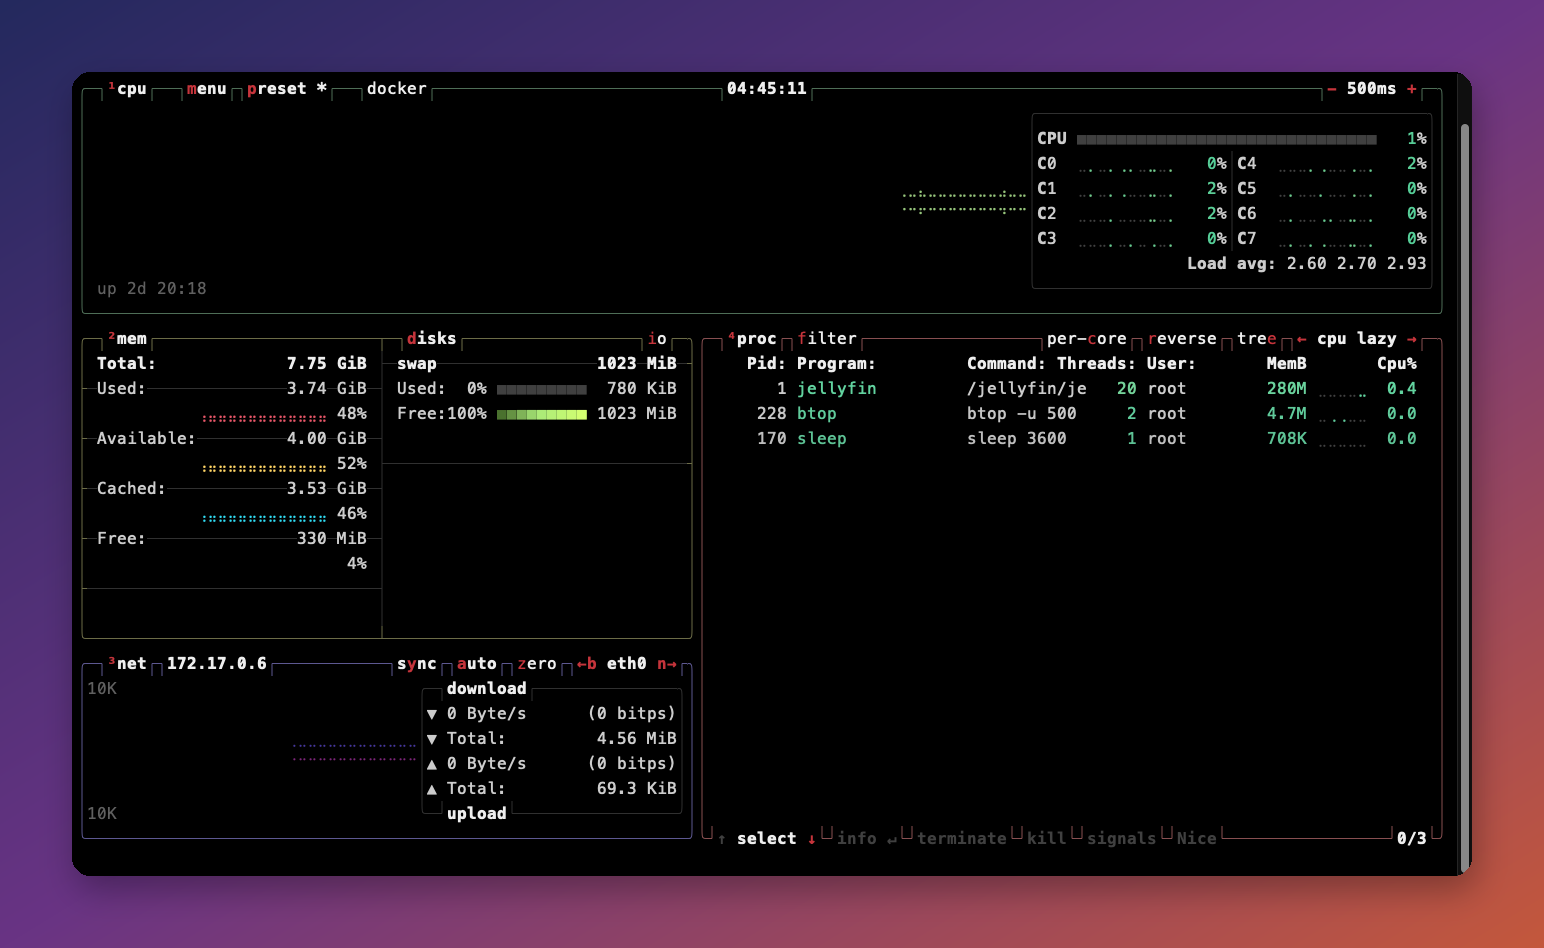The image size is (1544, 948).
Task: Toggle the disks panel
Action: point(431,339)
